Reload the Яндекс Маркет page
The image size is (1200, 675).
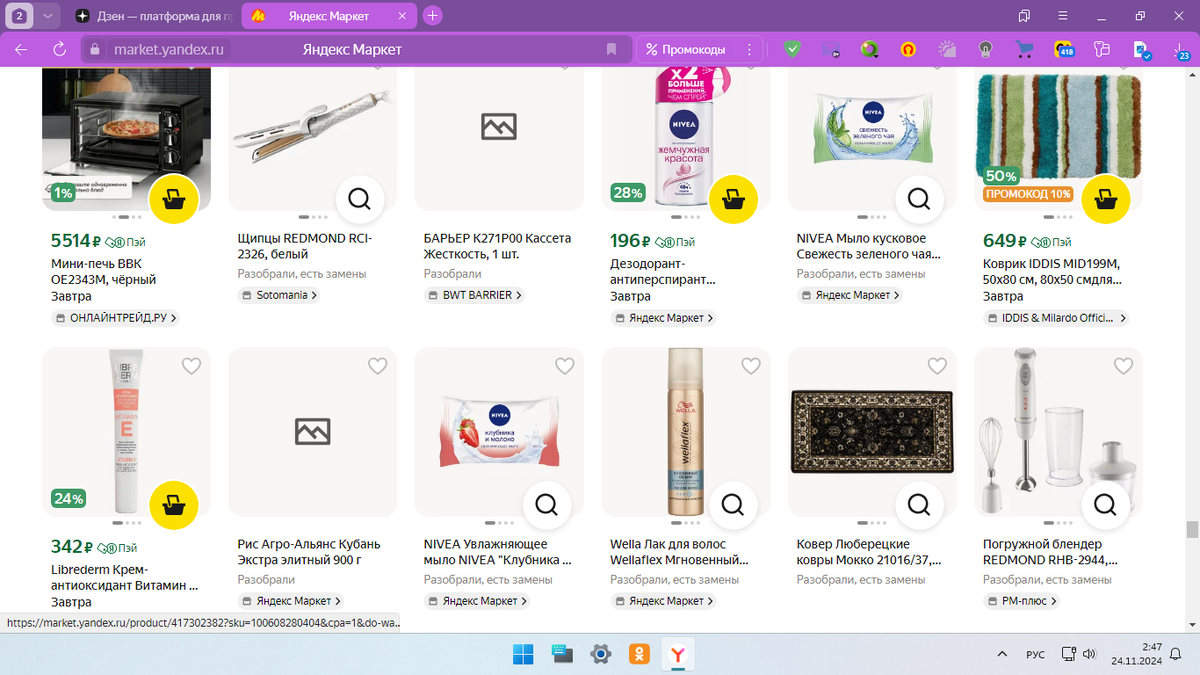click(x=59, y=49)
